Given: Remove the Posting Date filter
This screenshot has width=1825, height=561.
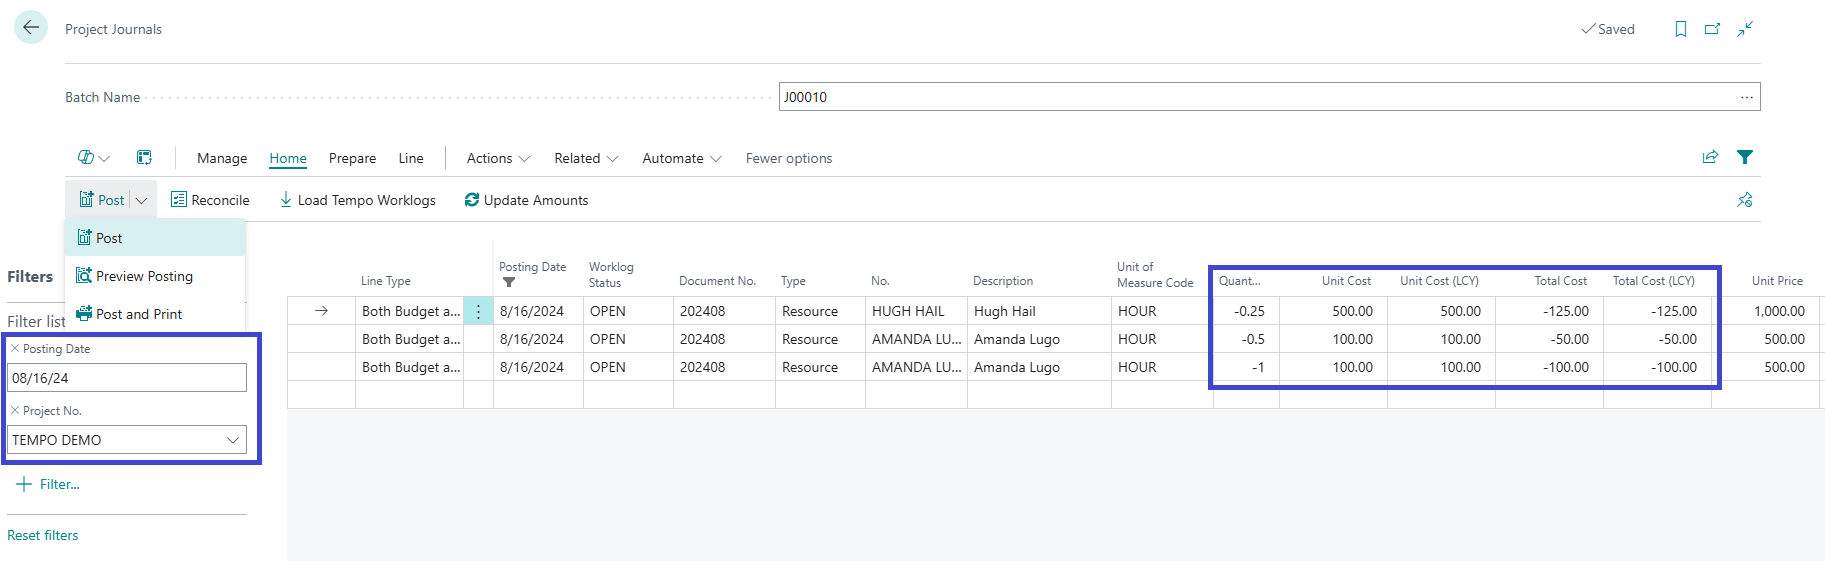Looking at the screenshot, I should click(x=15, y=349).
